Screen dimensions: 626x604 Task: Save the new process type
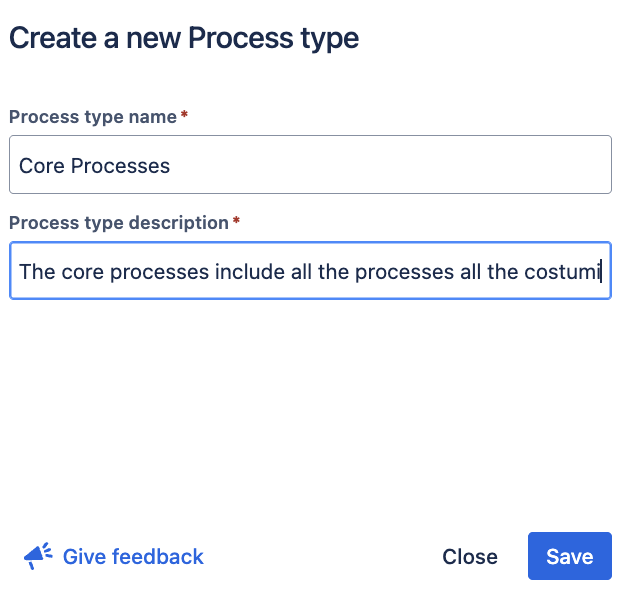(x=569, y=557)
